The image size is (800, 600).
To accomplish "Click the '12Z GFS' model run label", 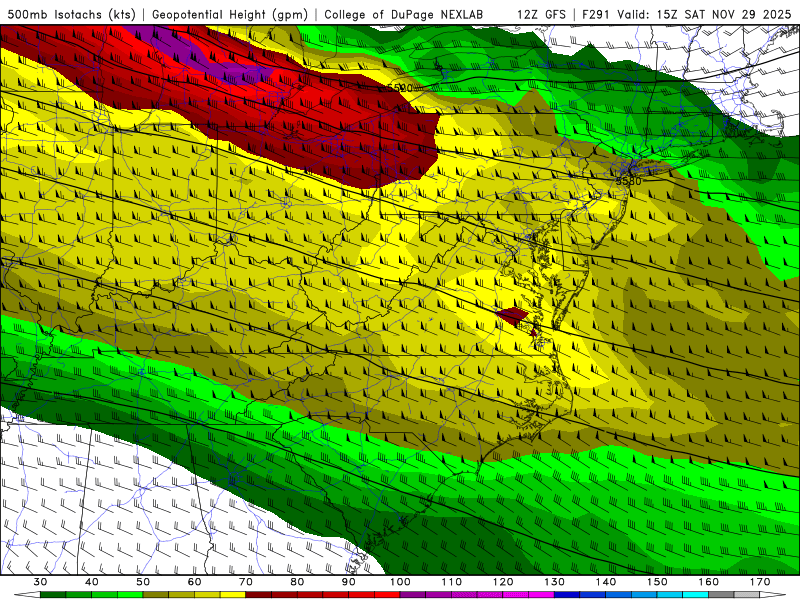I will [x=541, y=14].
